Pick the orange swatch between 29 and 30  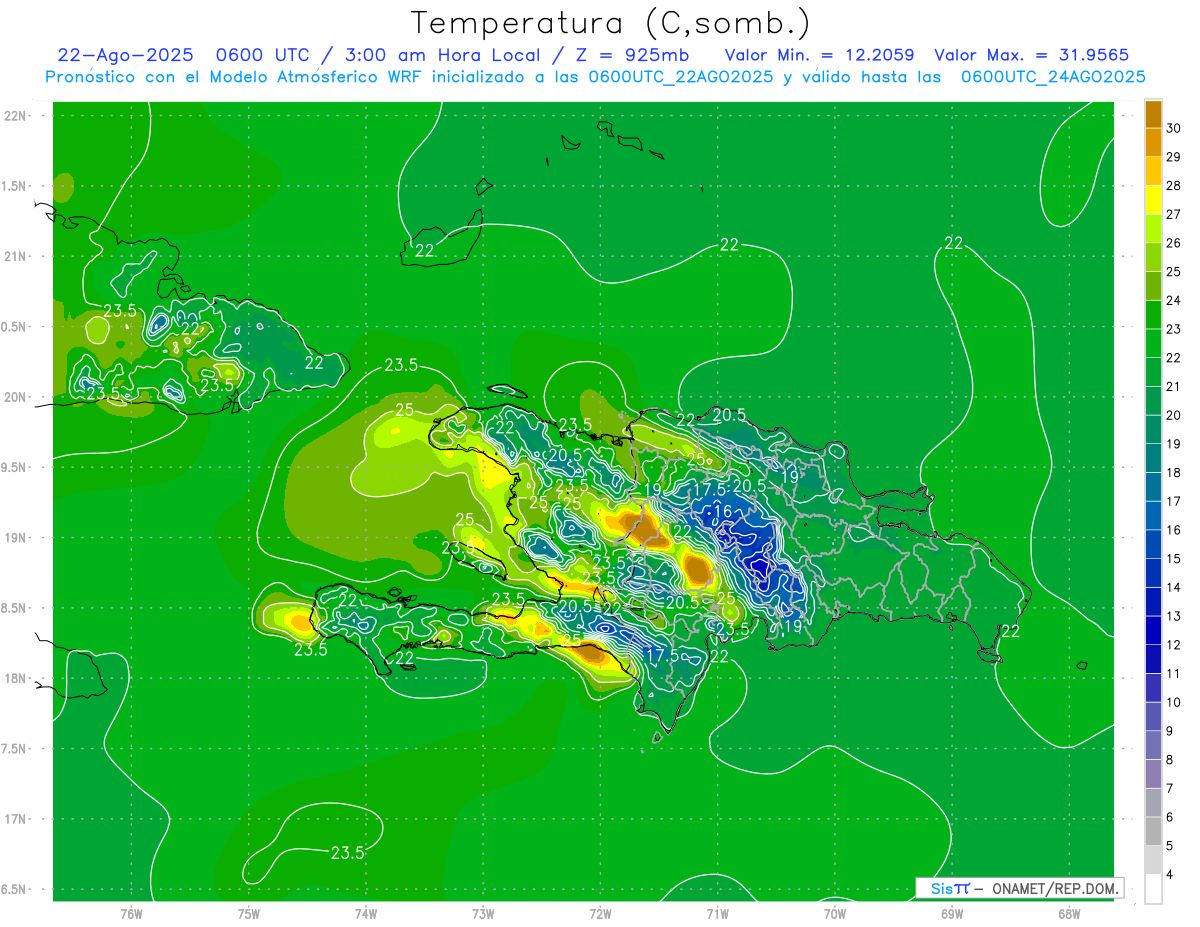pos(1153,142)
